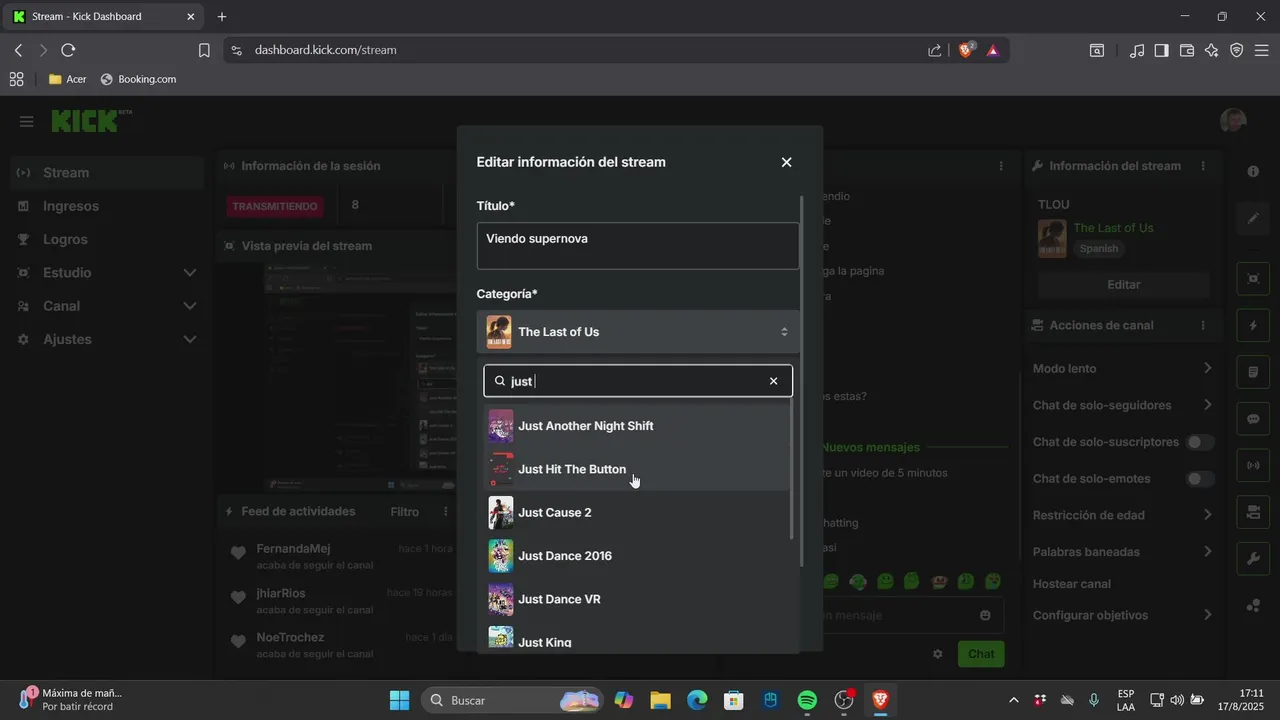Open File Explorer from the taskbar

point(660,700)
